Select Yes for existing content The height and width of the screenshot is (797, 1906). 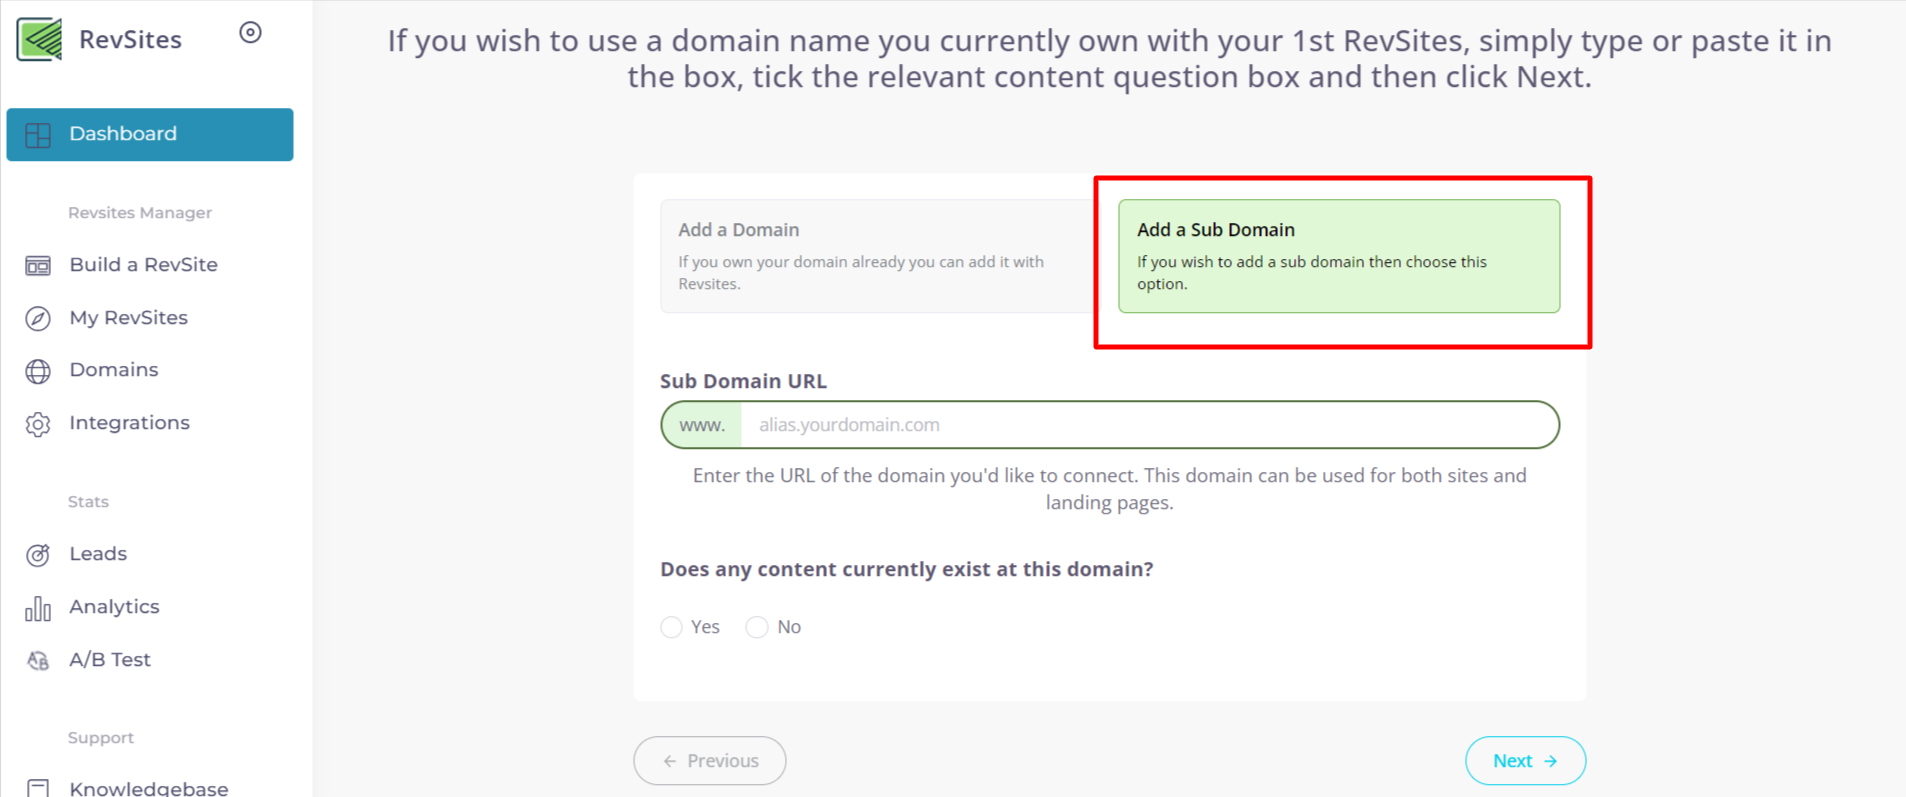pyautogui.click(x=672, y=627)
